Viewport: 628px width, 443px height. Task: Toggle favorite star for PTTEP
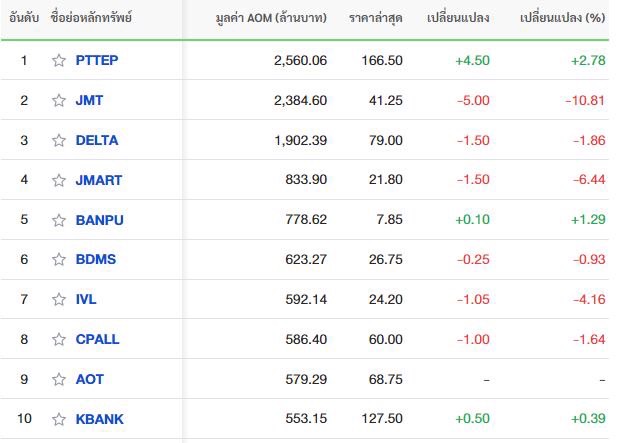click(59, 60)
